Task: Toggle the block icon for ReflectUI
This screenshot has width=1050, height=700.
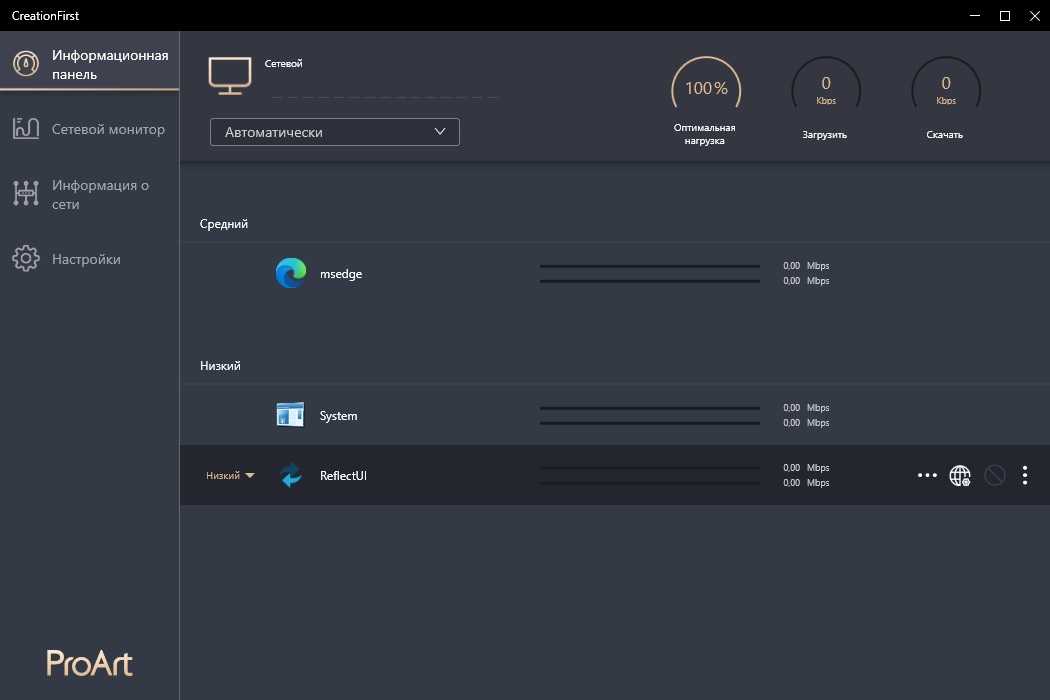Action: [x=994, y=476]
